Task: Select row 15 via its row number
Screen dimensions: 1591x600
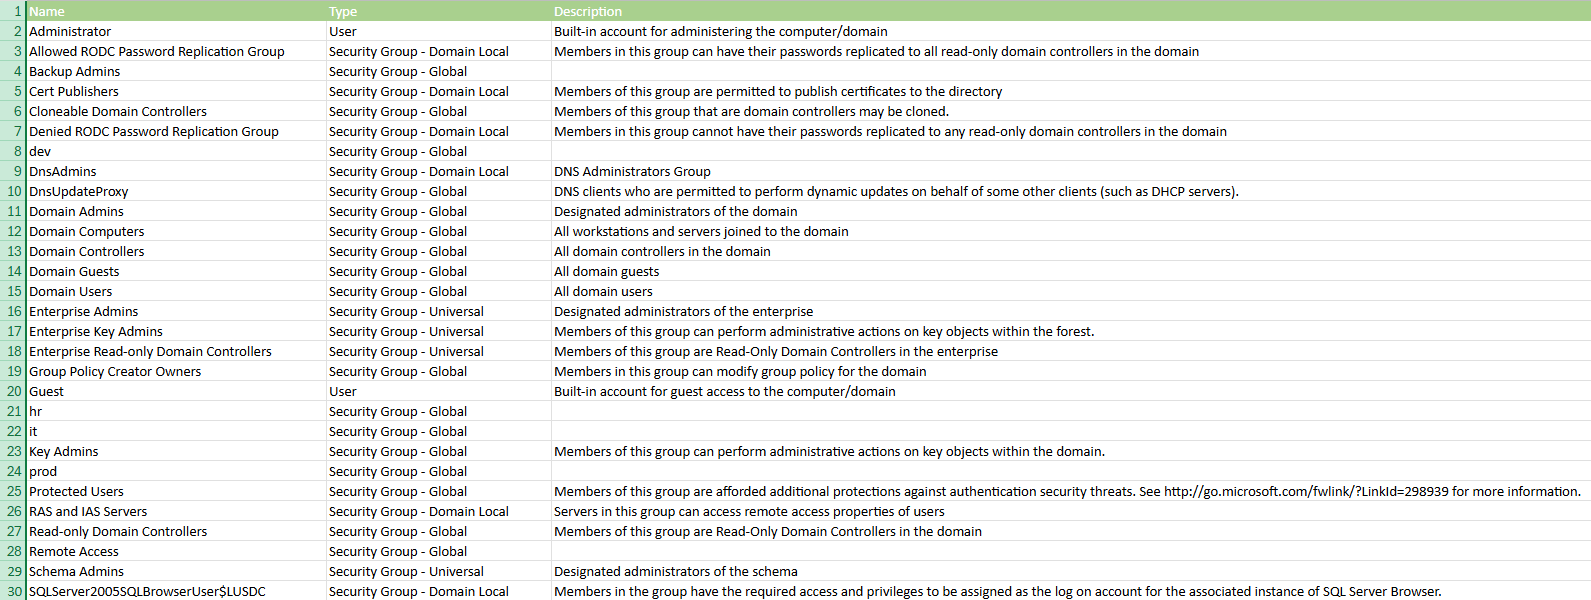Action: (12, 291)
